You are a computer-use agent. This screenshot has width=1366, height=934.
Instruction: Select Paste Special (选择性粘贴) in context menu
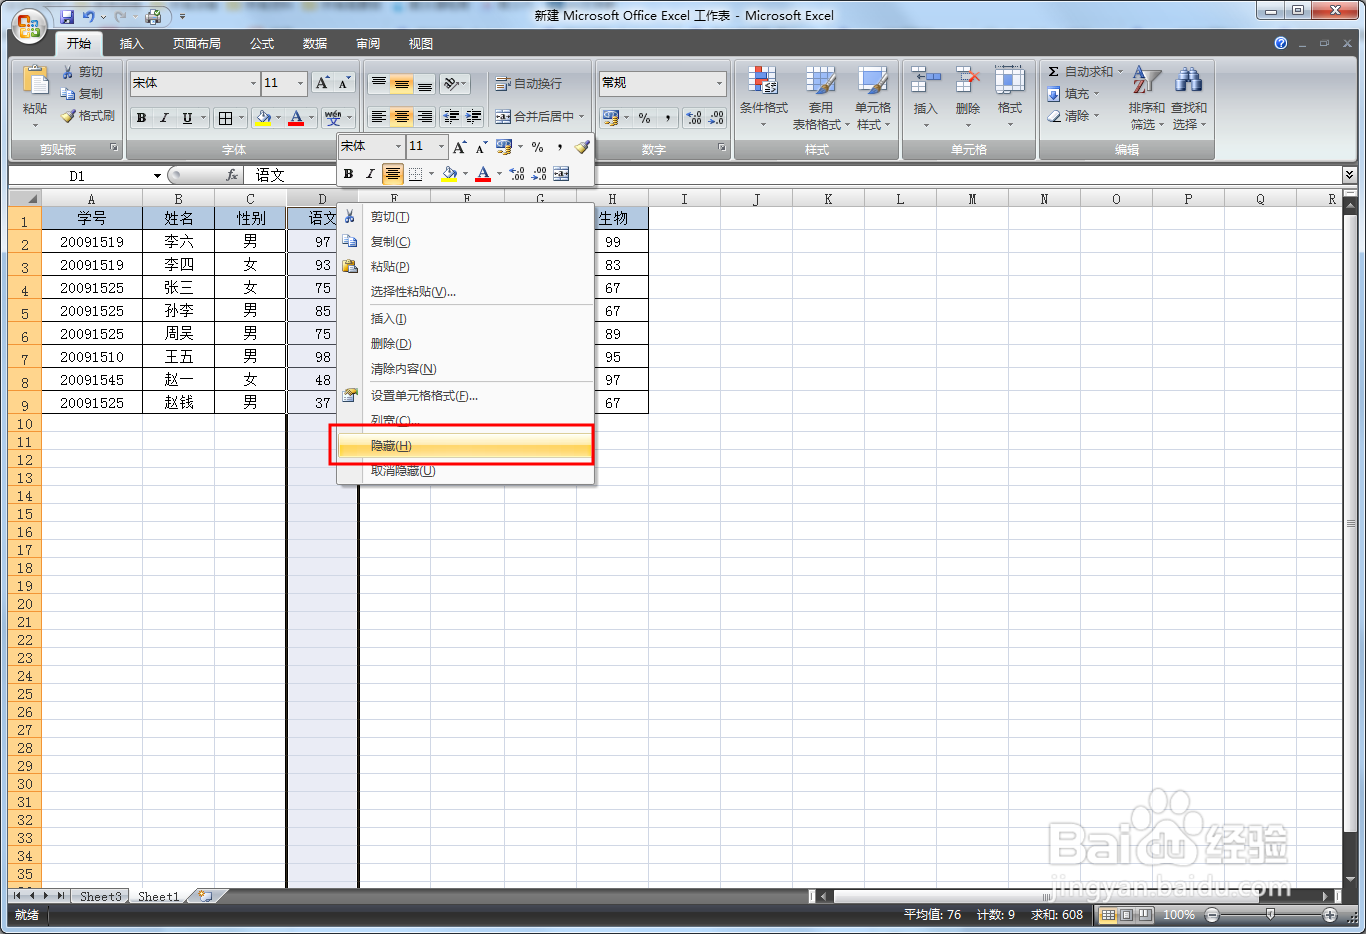(x=466, y=292)
